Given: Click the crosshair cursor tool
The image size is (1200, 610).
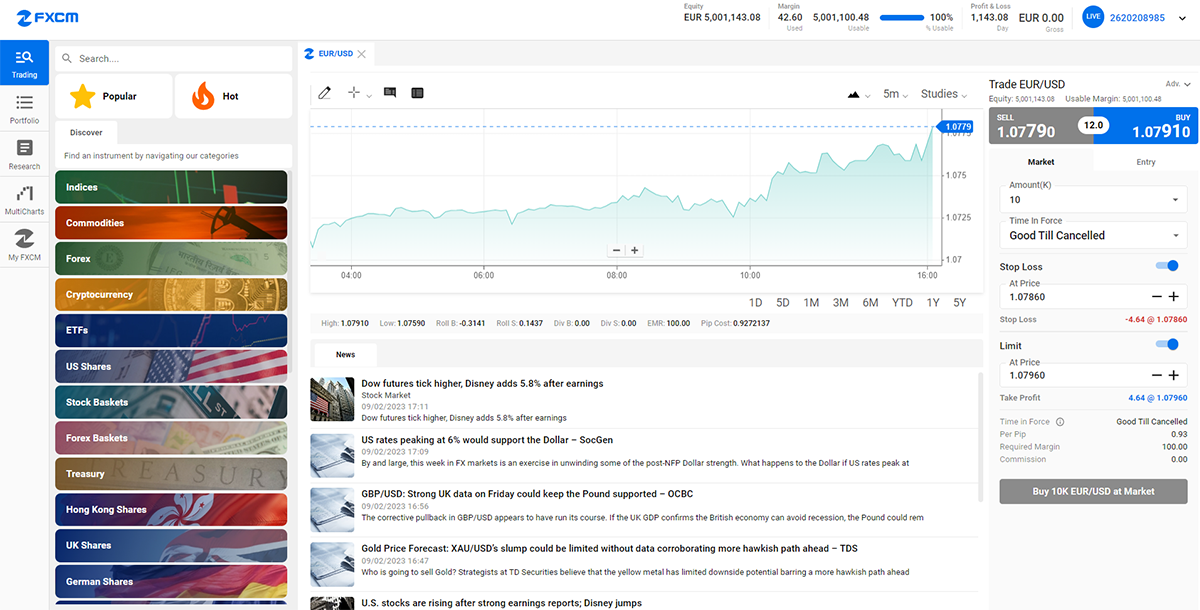Looking at the screenshot, I should pos(353,93).
